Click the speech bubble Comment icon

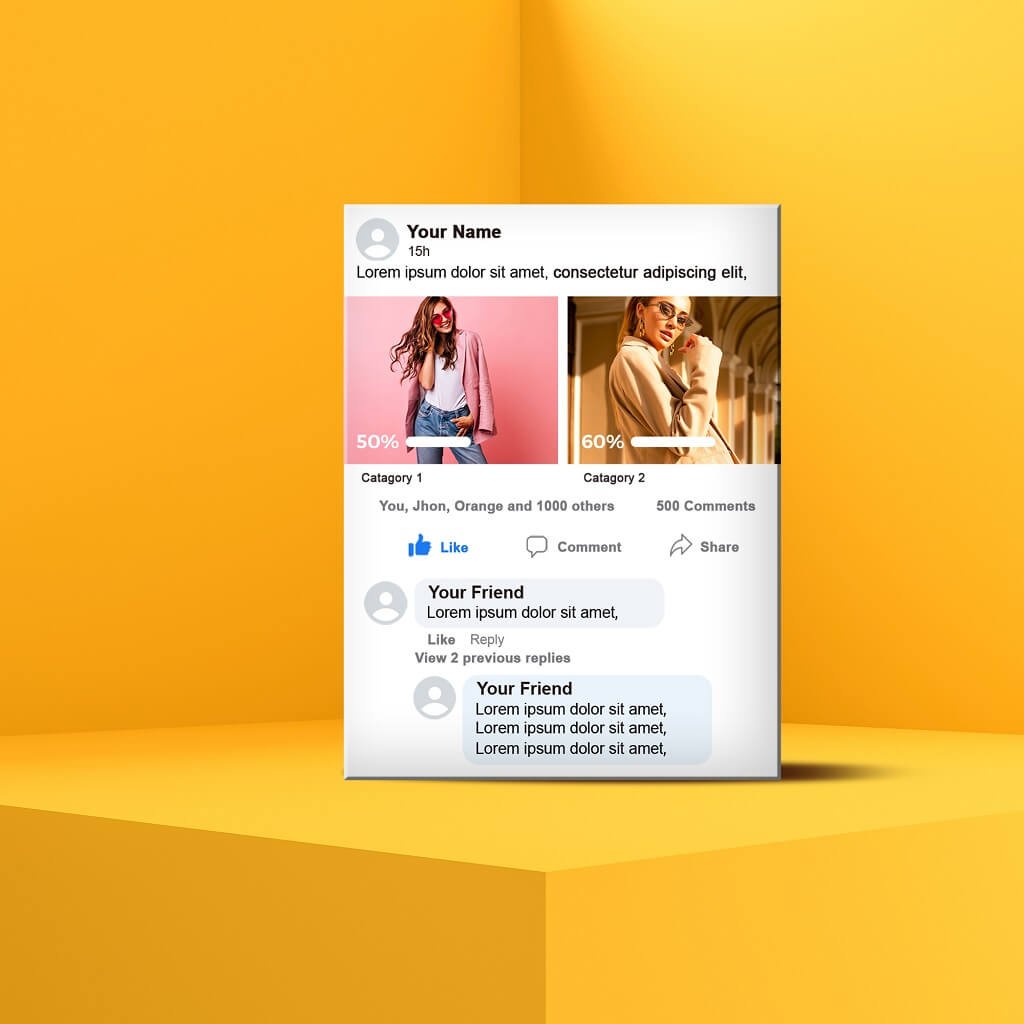[536, 546]
